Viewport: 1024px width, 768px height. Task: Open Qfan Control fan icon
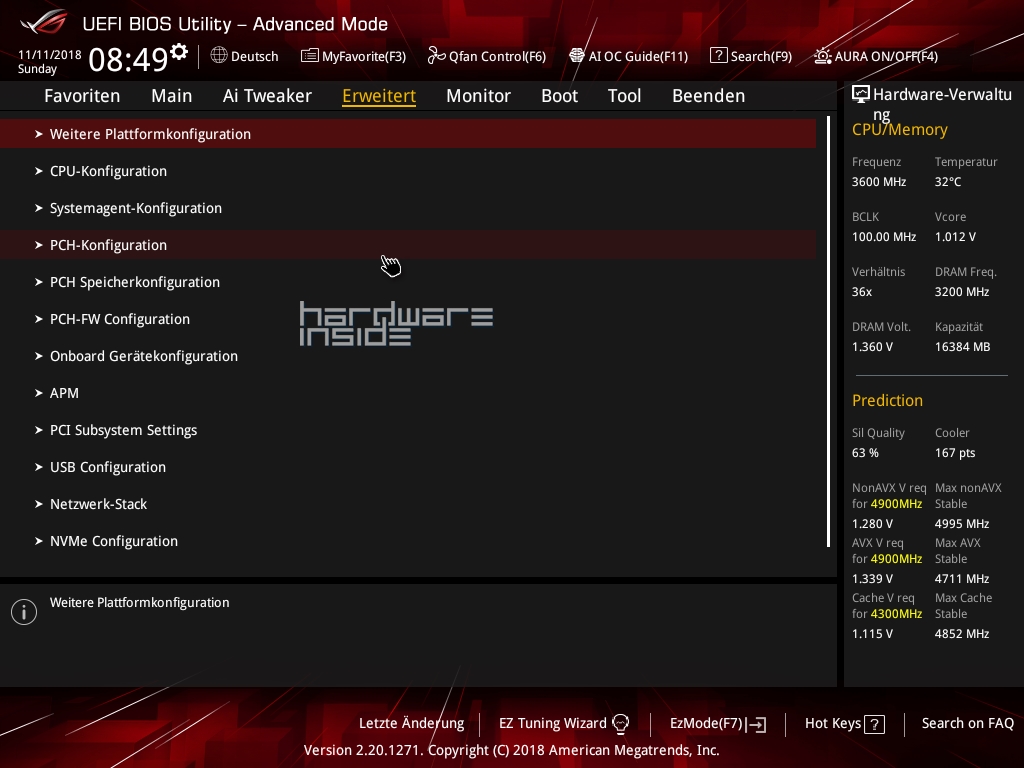pos(436,56)
